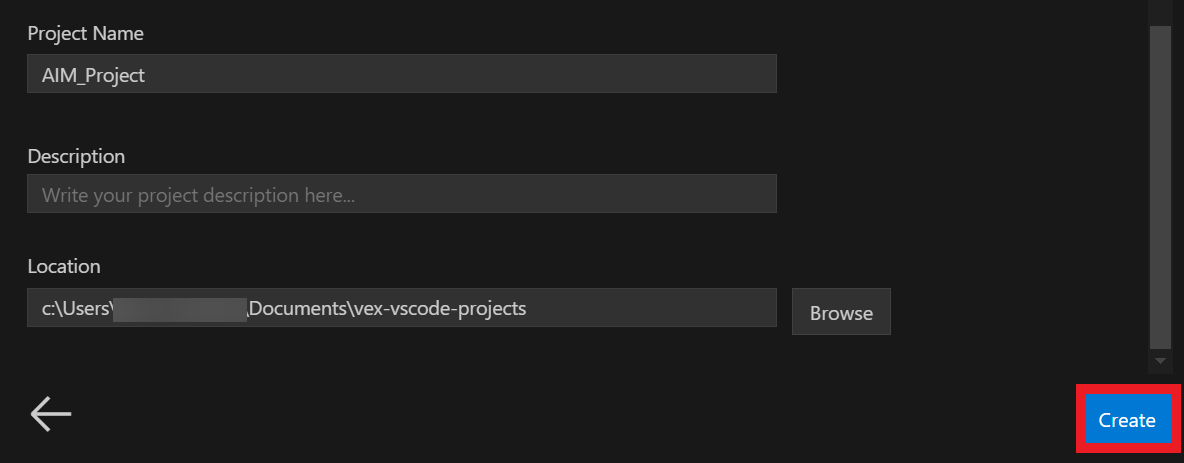Click the "Description" label
Screen dimensions: 1184x463
[x=76, y=156]
